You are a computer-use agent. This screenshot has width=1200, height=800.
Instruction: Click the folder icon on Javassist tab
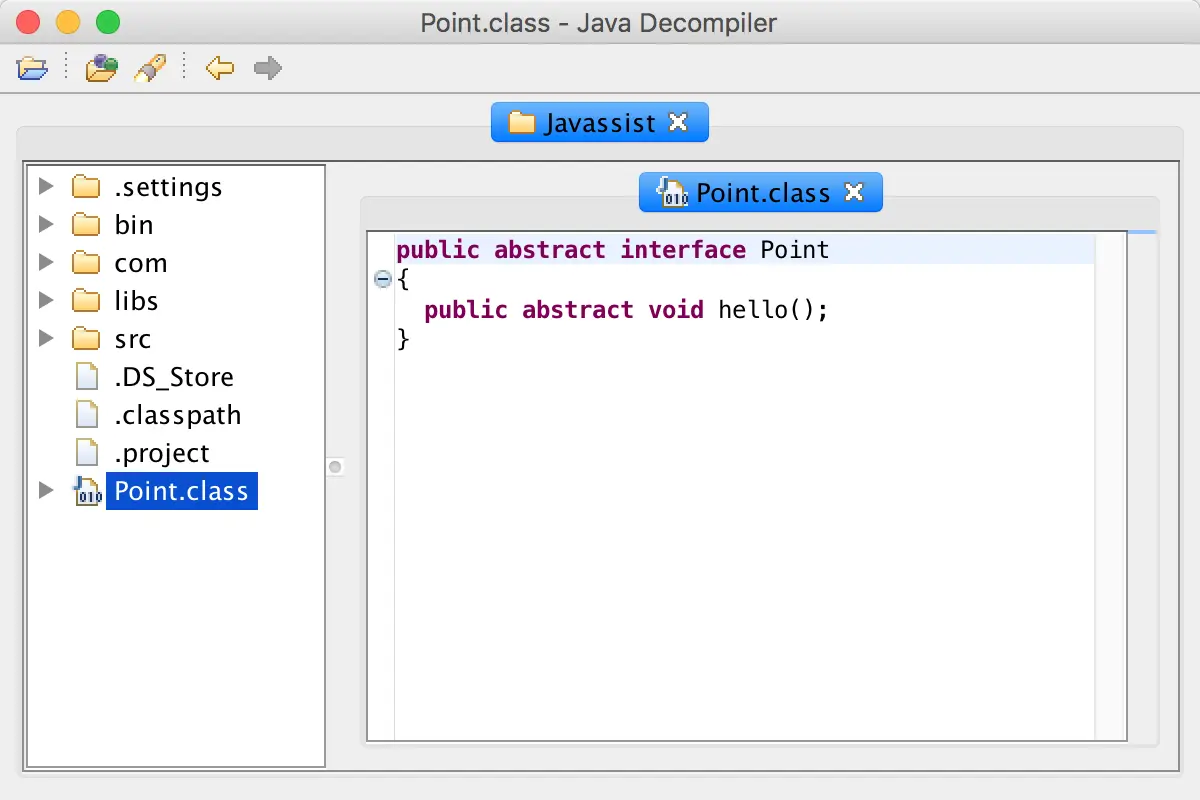(522, 123)
